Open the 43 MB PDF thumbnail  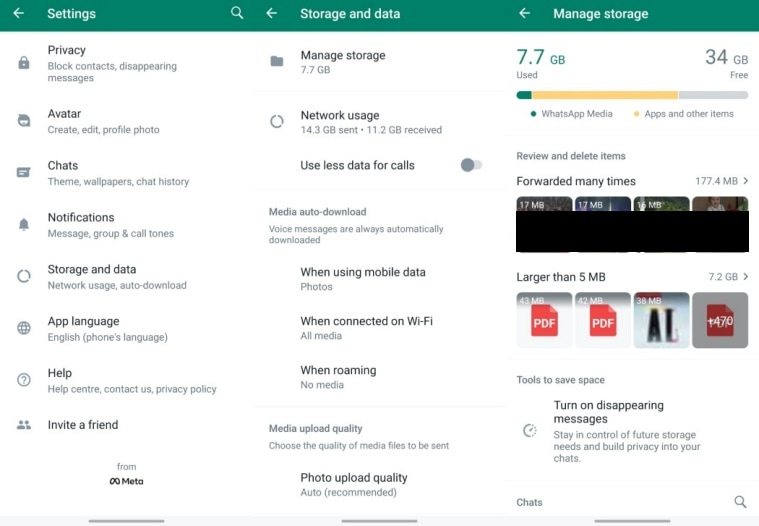point(544,320)
